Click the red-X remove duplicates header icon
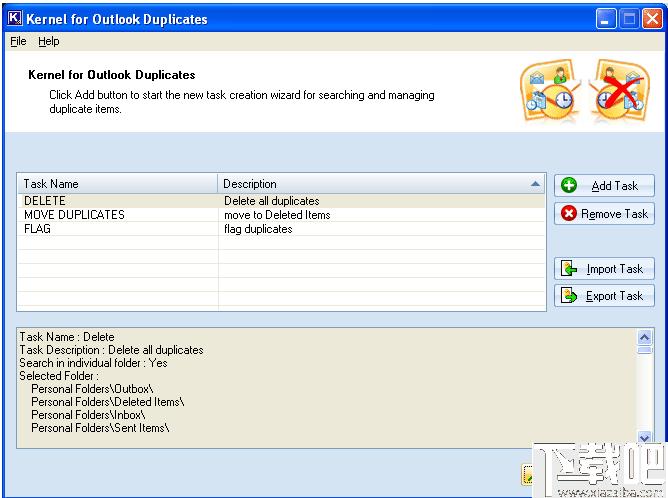 point(620,91)
